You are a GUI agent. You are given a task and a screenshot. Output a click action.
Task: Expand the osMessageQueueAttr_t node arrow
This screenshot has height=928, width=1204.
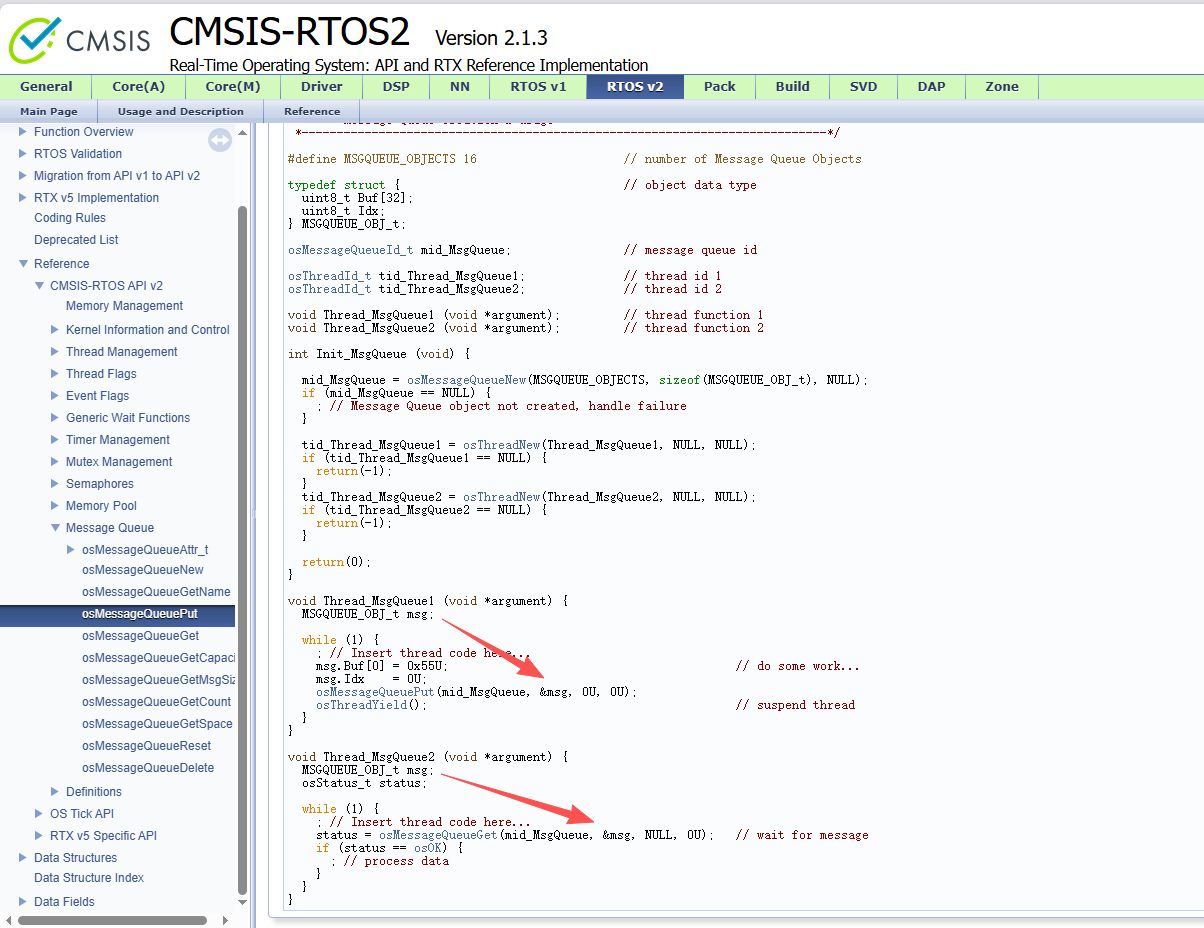click(71, 550)
